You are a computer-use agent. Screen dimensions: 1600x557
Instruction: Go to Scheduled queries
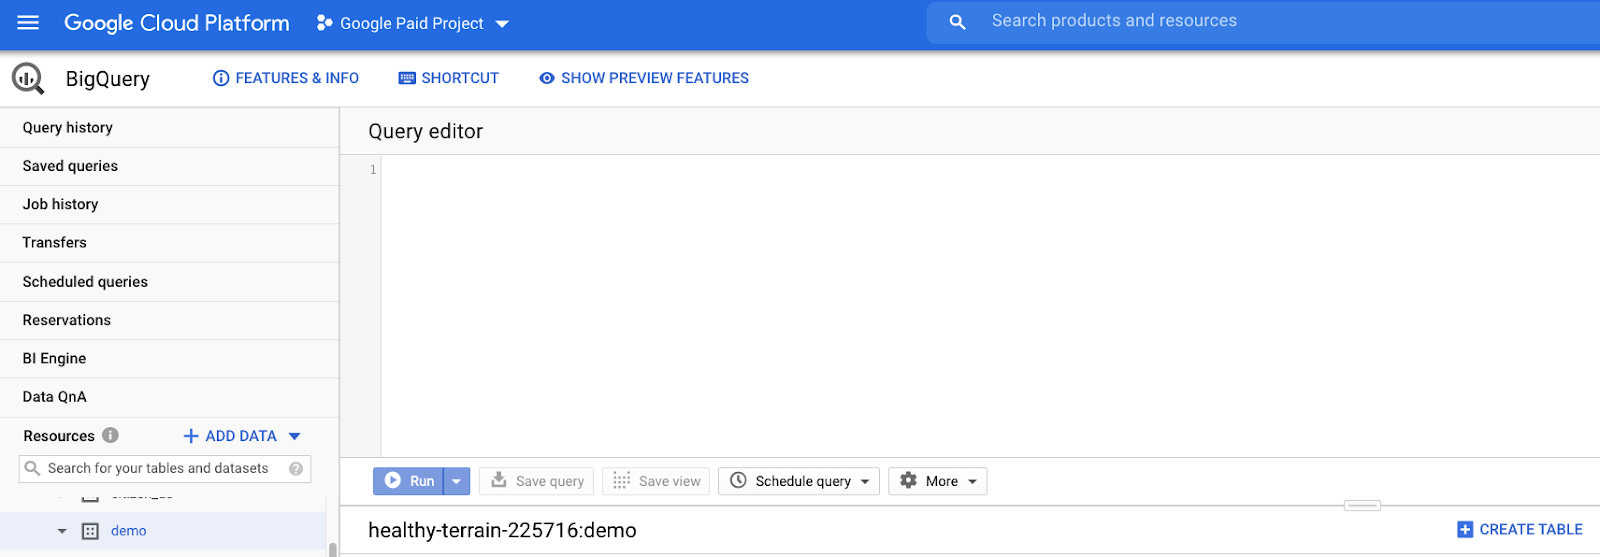click(x=85, y=282)
